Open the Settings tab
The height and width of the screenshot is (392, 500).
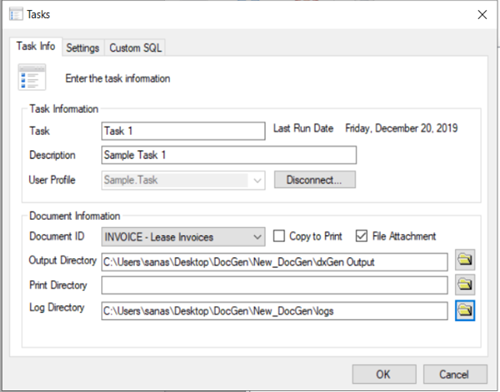click(83, 48)
